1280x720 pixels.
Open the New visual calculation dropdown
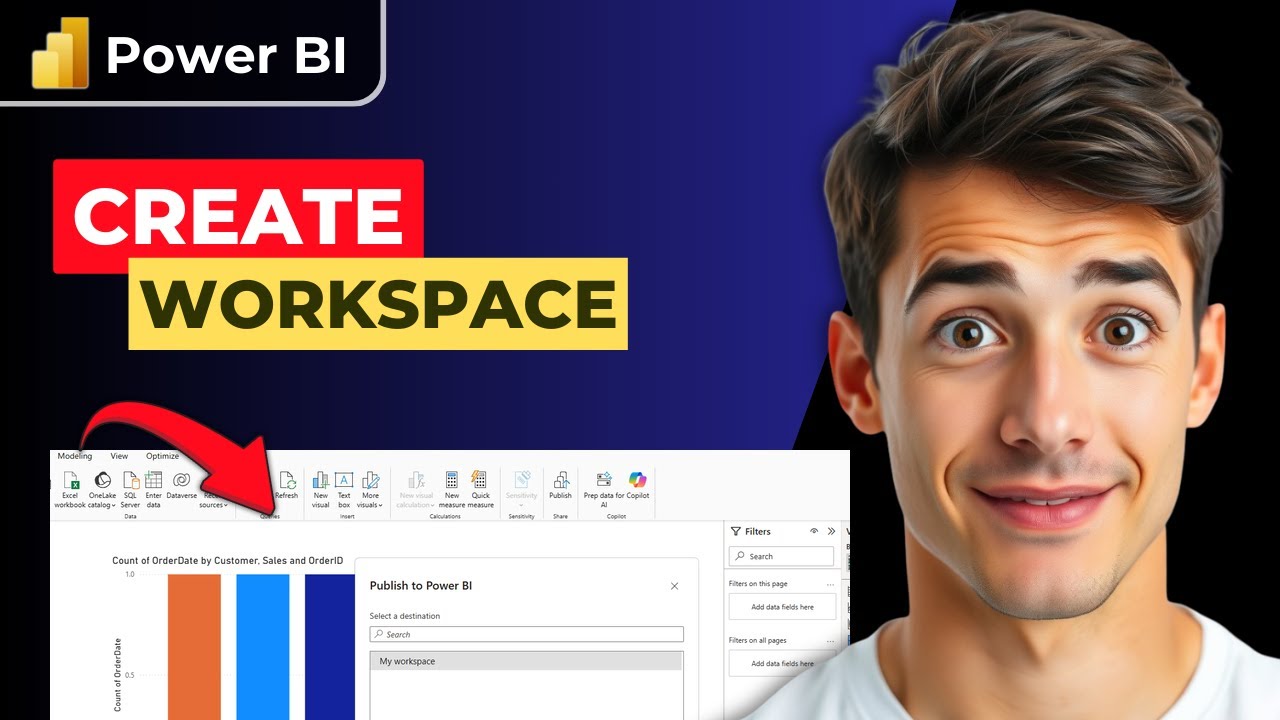[x=417, y=489]
